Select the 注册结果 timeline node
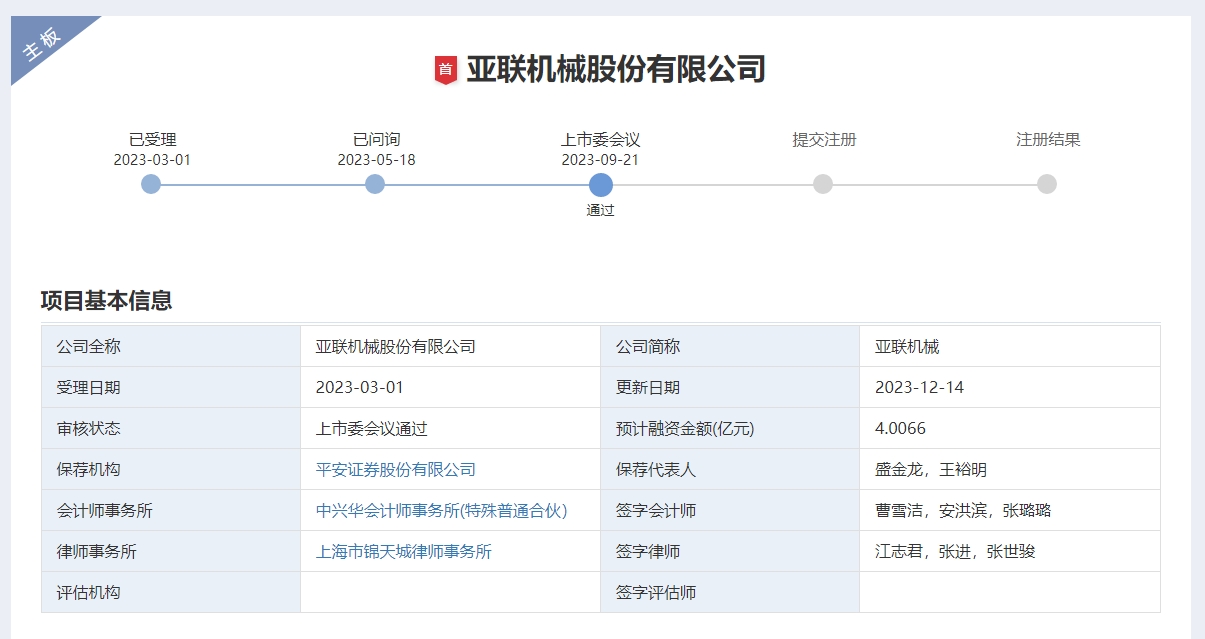This screenshot has height=639, width=1205. point(1047,184)
